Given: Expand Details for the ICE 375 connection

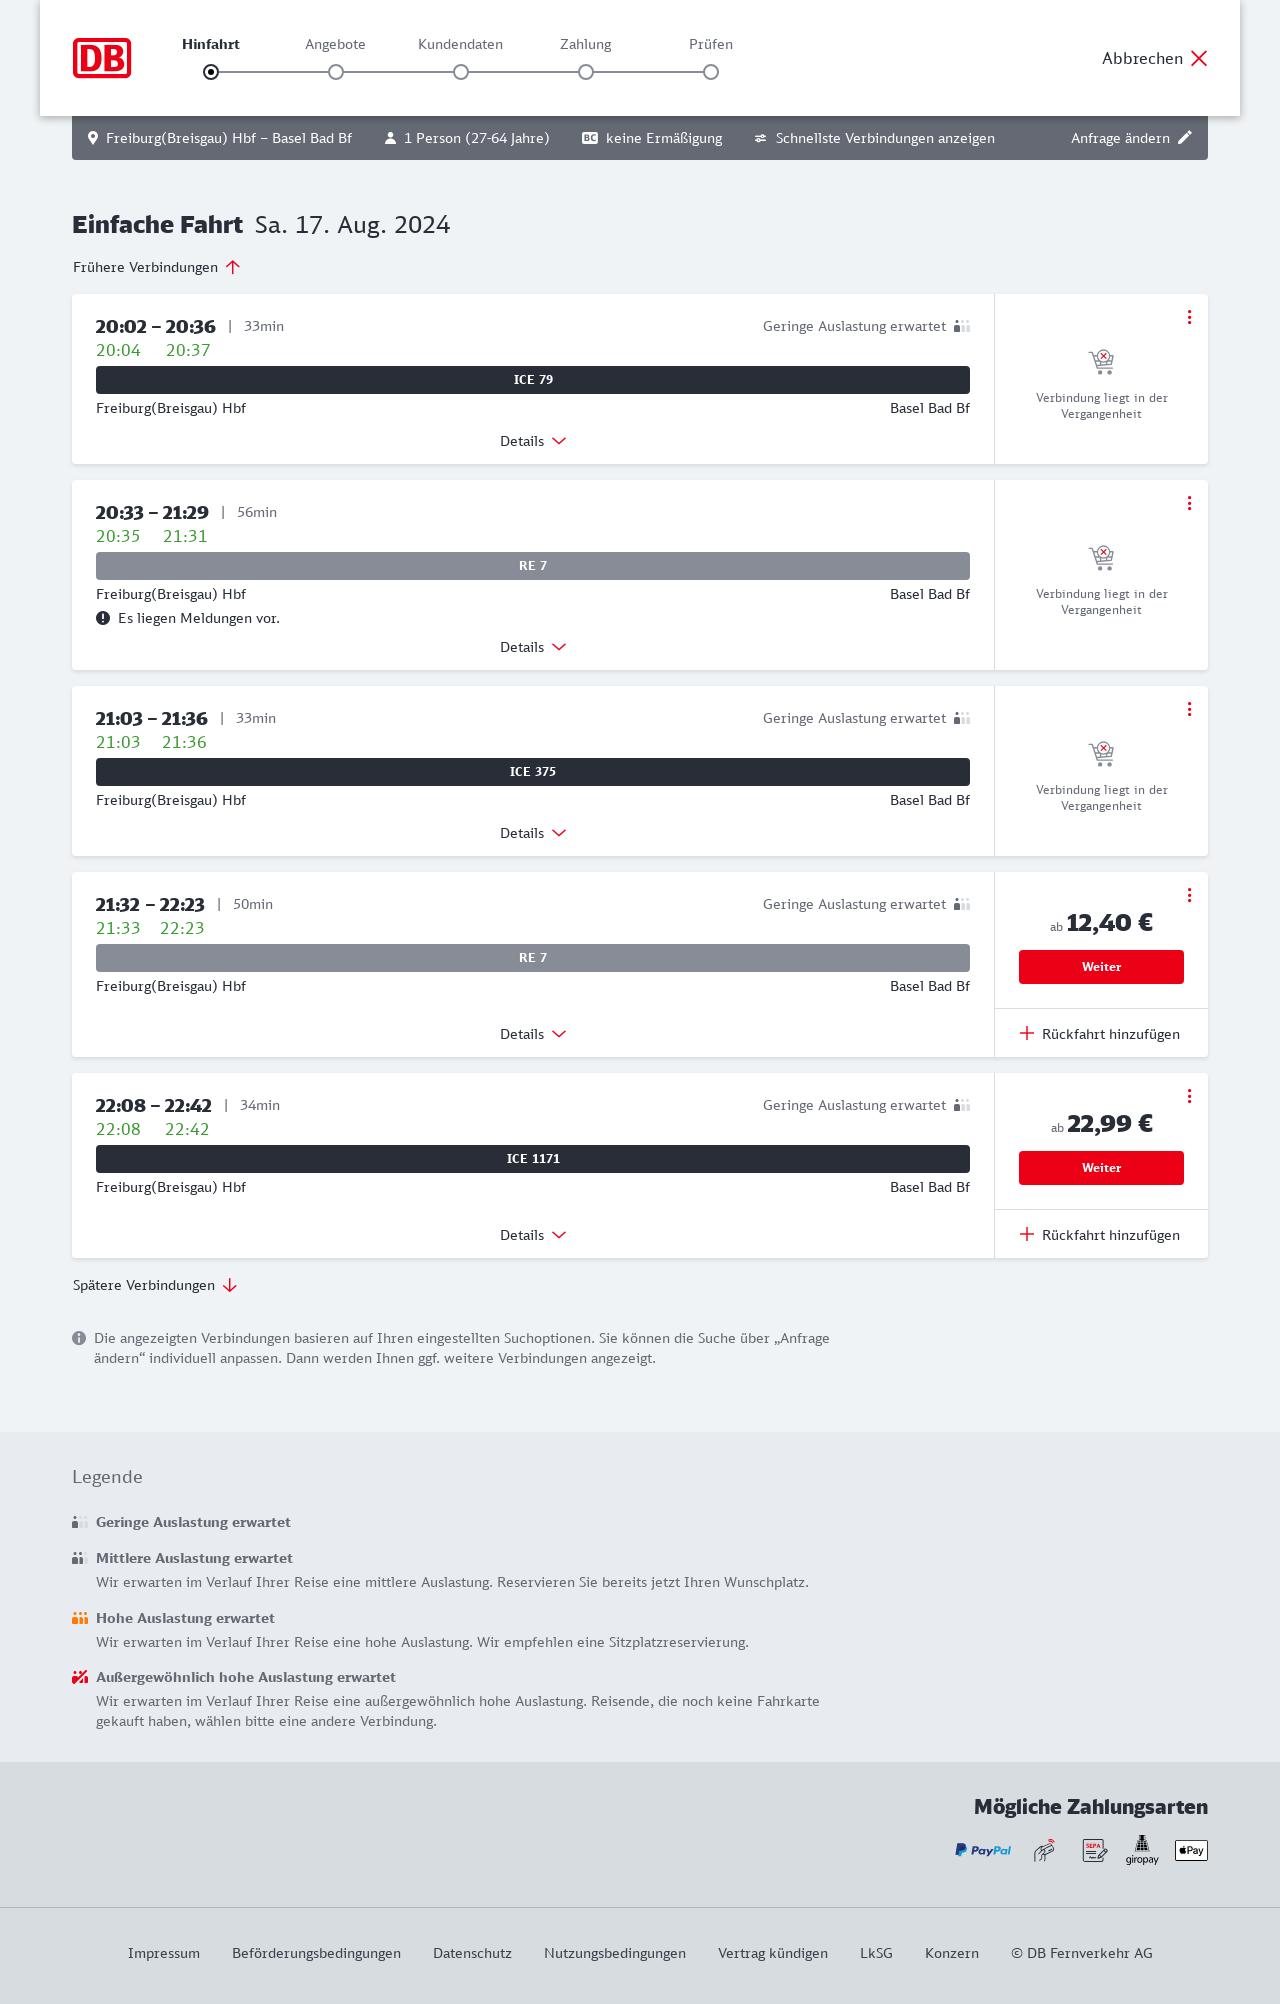Looking at the screenshot, I should pos(533,833).
